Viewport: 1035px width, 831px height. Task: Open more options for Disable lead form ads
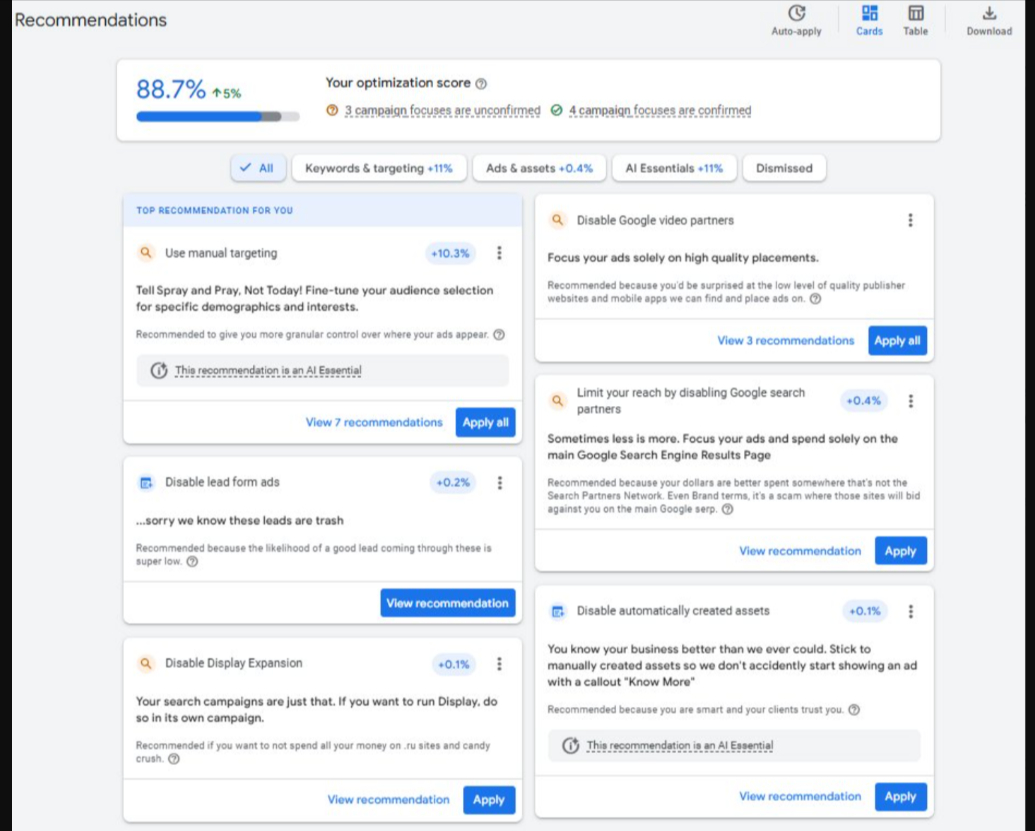(x=500, y=482)
